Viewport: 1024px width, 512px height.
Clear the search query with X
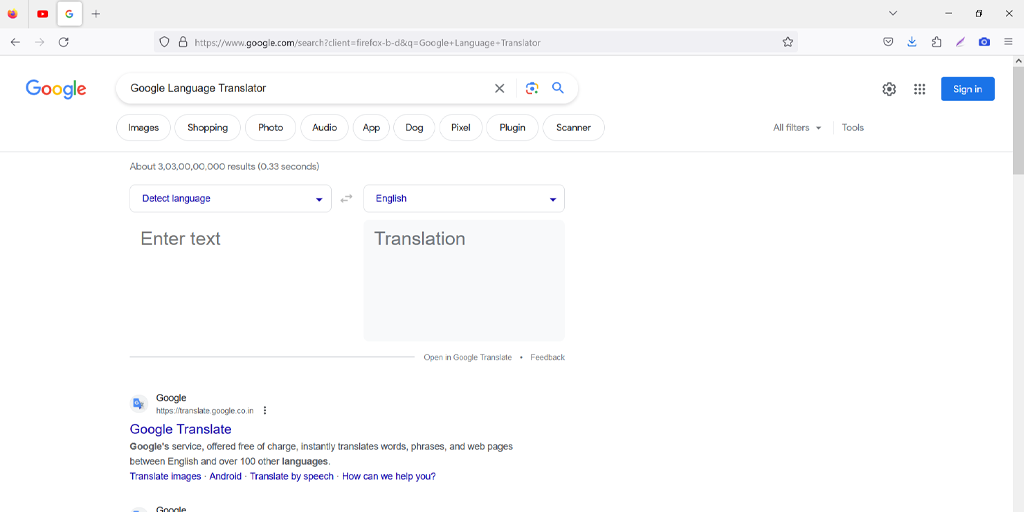point(500,88)
